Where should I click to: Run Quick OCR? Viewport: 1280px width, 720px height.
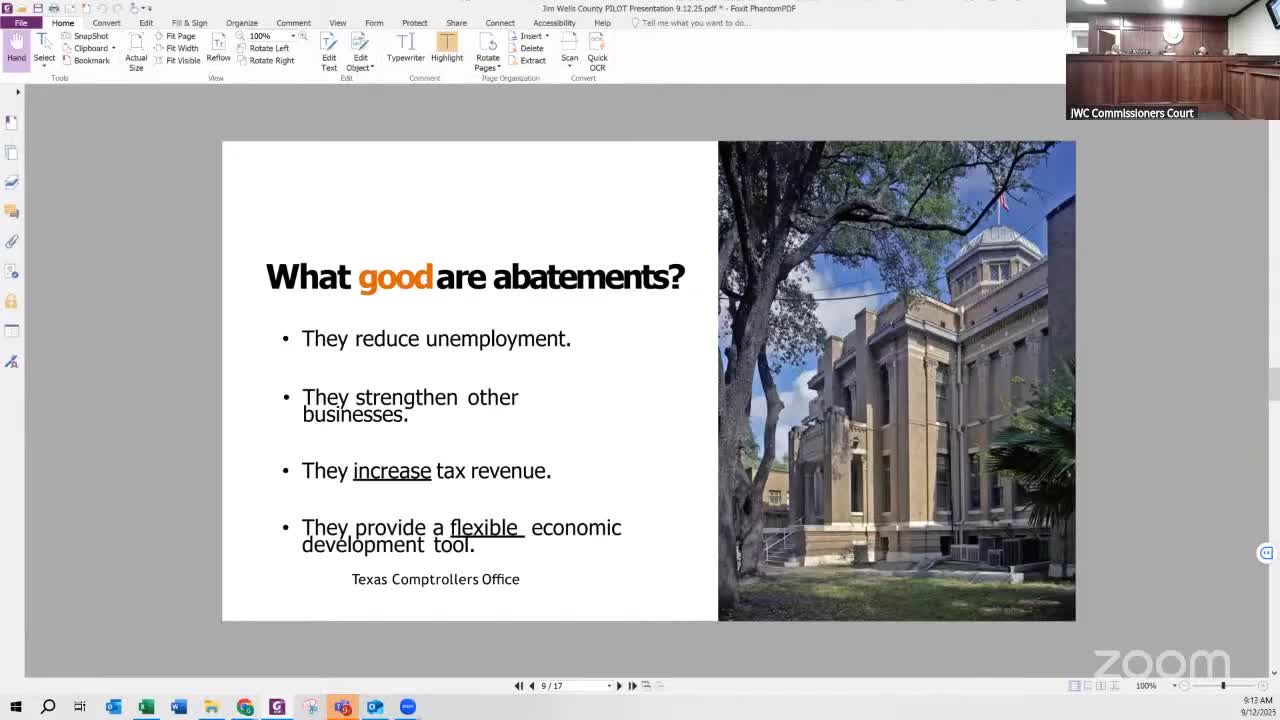(x=597, y=50)
